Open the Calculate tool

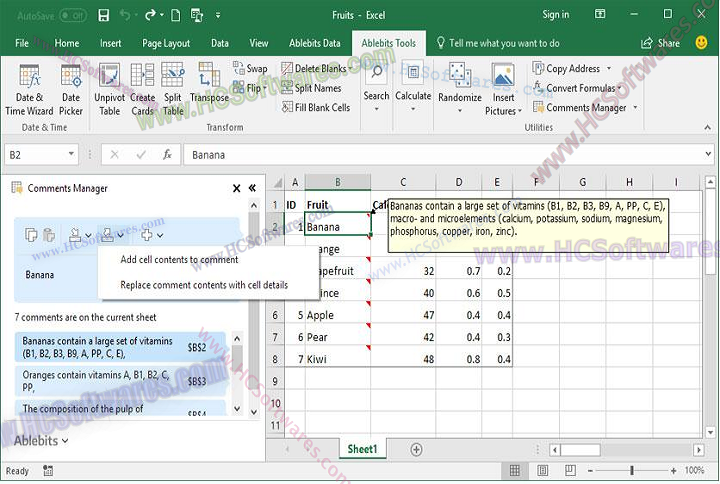point(413,87)
